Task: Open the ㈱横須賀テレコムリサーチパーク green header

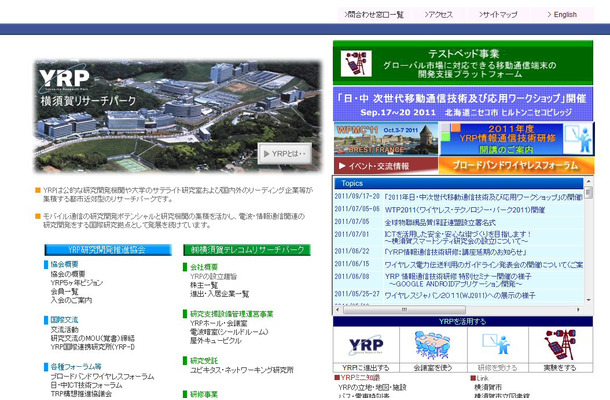Action: (247, 250)
